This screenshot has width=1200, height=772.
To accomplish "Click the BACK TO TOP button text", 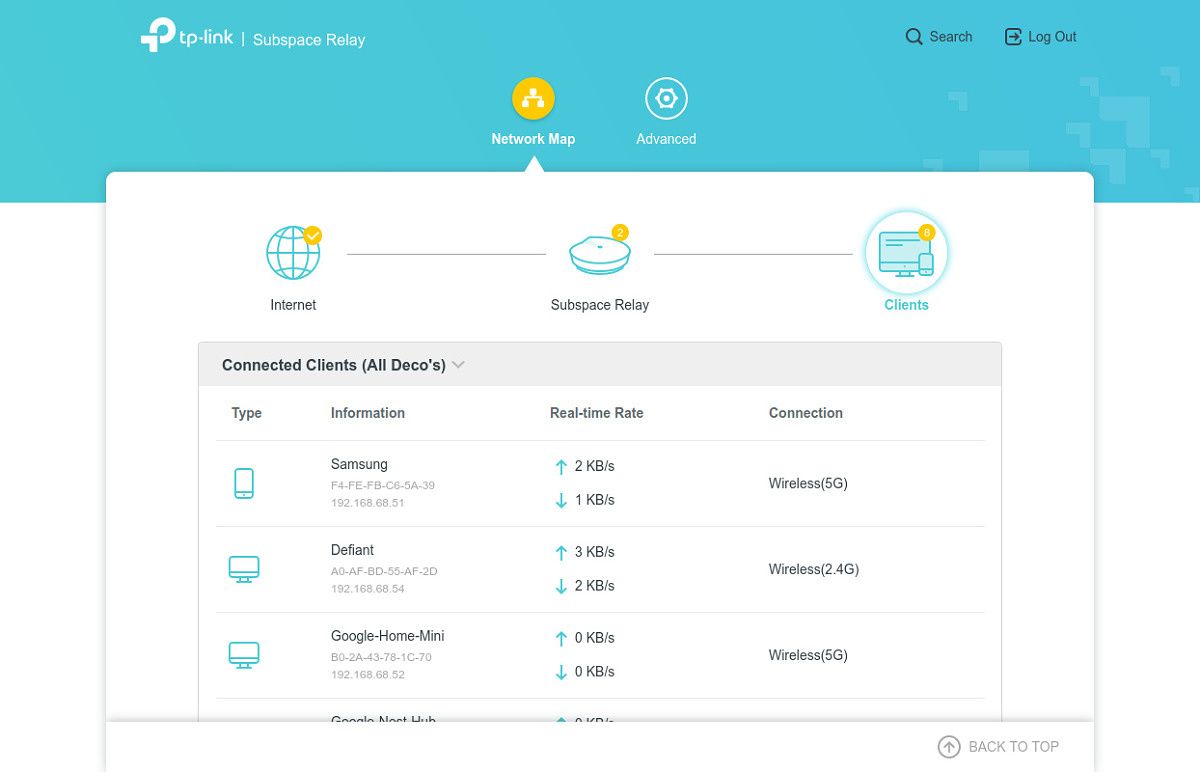I will tap(1014, 746).
